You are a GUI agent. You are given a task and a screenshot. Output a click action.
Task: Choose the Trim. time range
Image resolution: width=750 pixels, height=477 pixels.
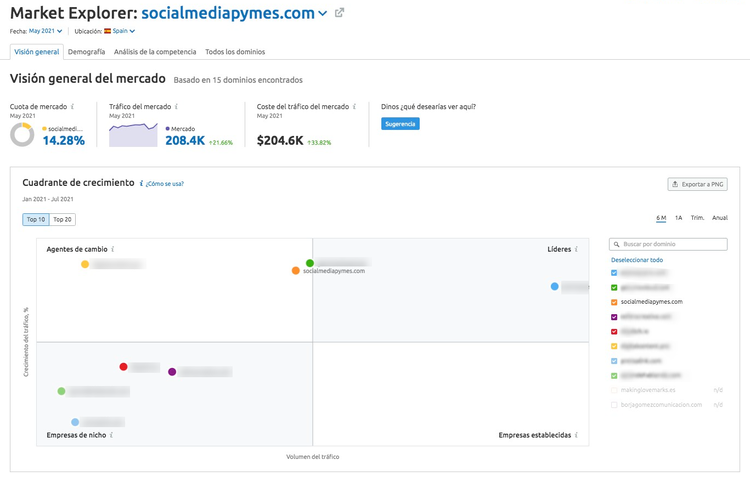tap(697, 218)
